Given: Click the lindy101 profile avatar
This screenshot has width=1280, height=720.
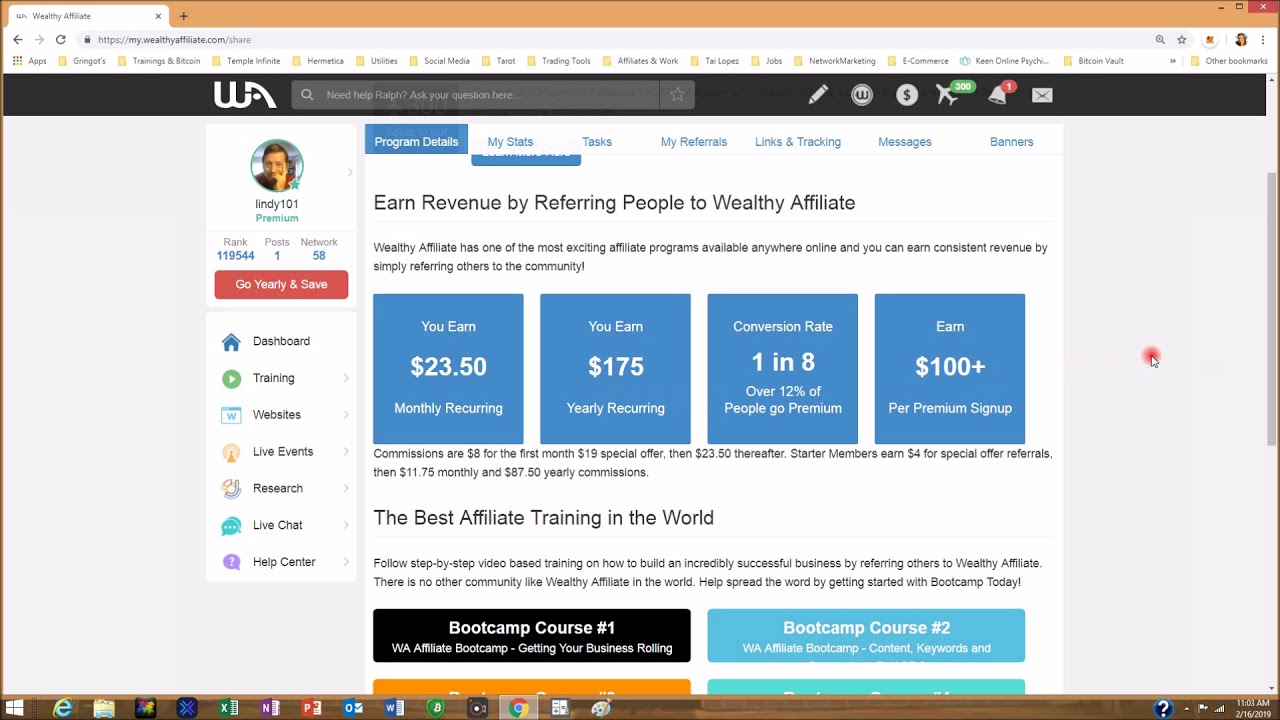Looking at the screenshot, I should 277,166.
